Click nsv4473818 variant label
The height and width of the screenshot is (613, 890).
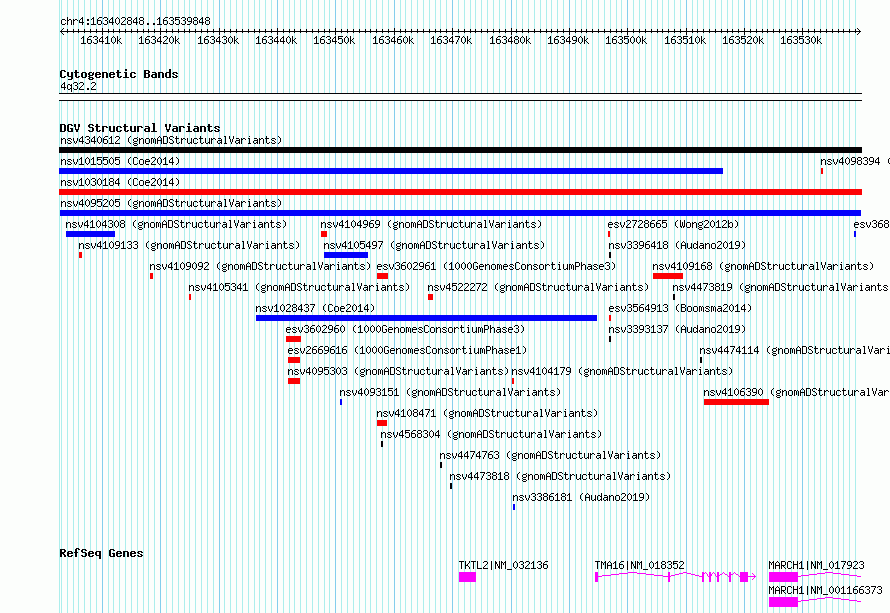560,476
